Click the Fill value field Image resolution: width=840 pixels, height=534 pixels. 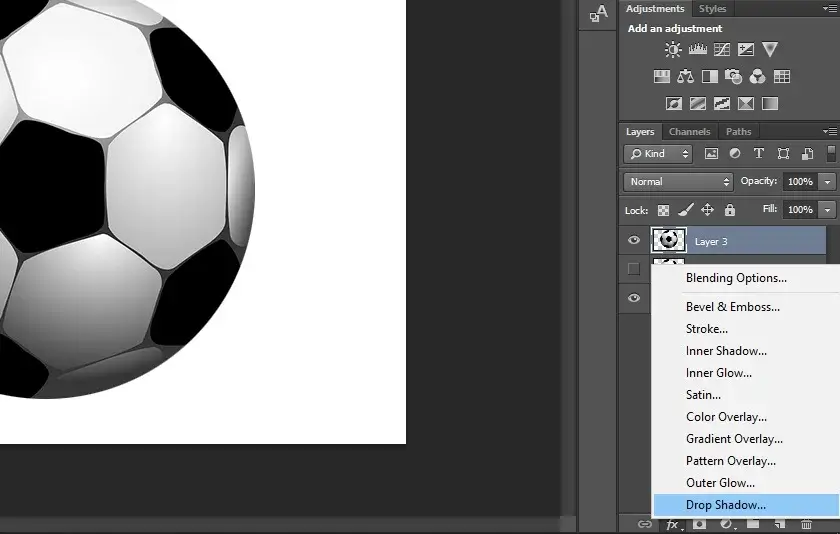coord(800,210)
